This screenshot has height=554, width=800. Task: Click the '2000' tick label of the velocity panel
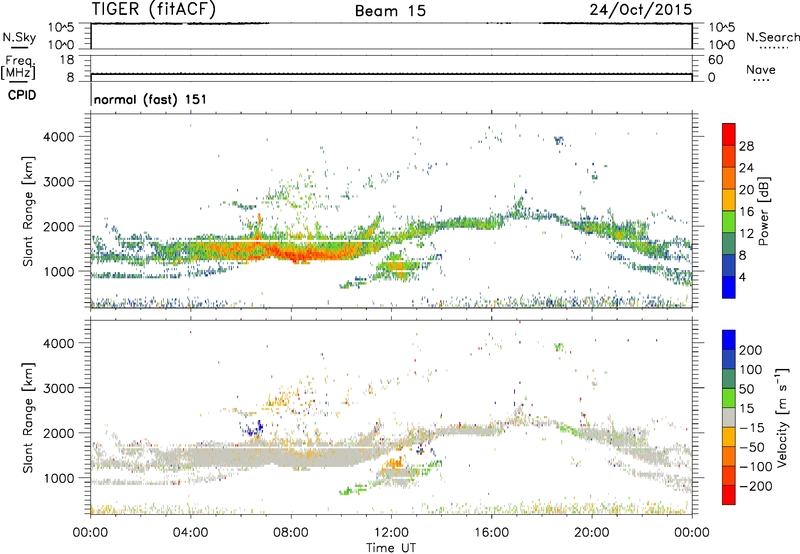(58, 433)
